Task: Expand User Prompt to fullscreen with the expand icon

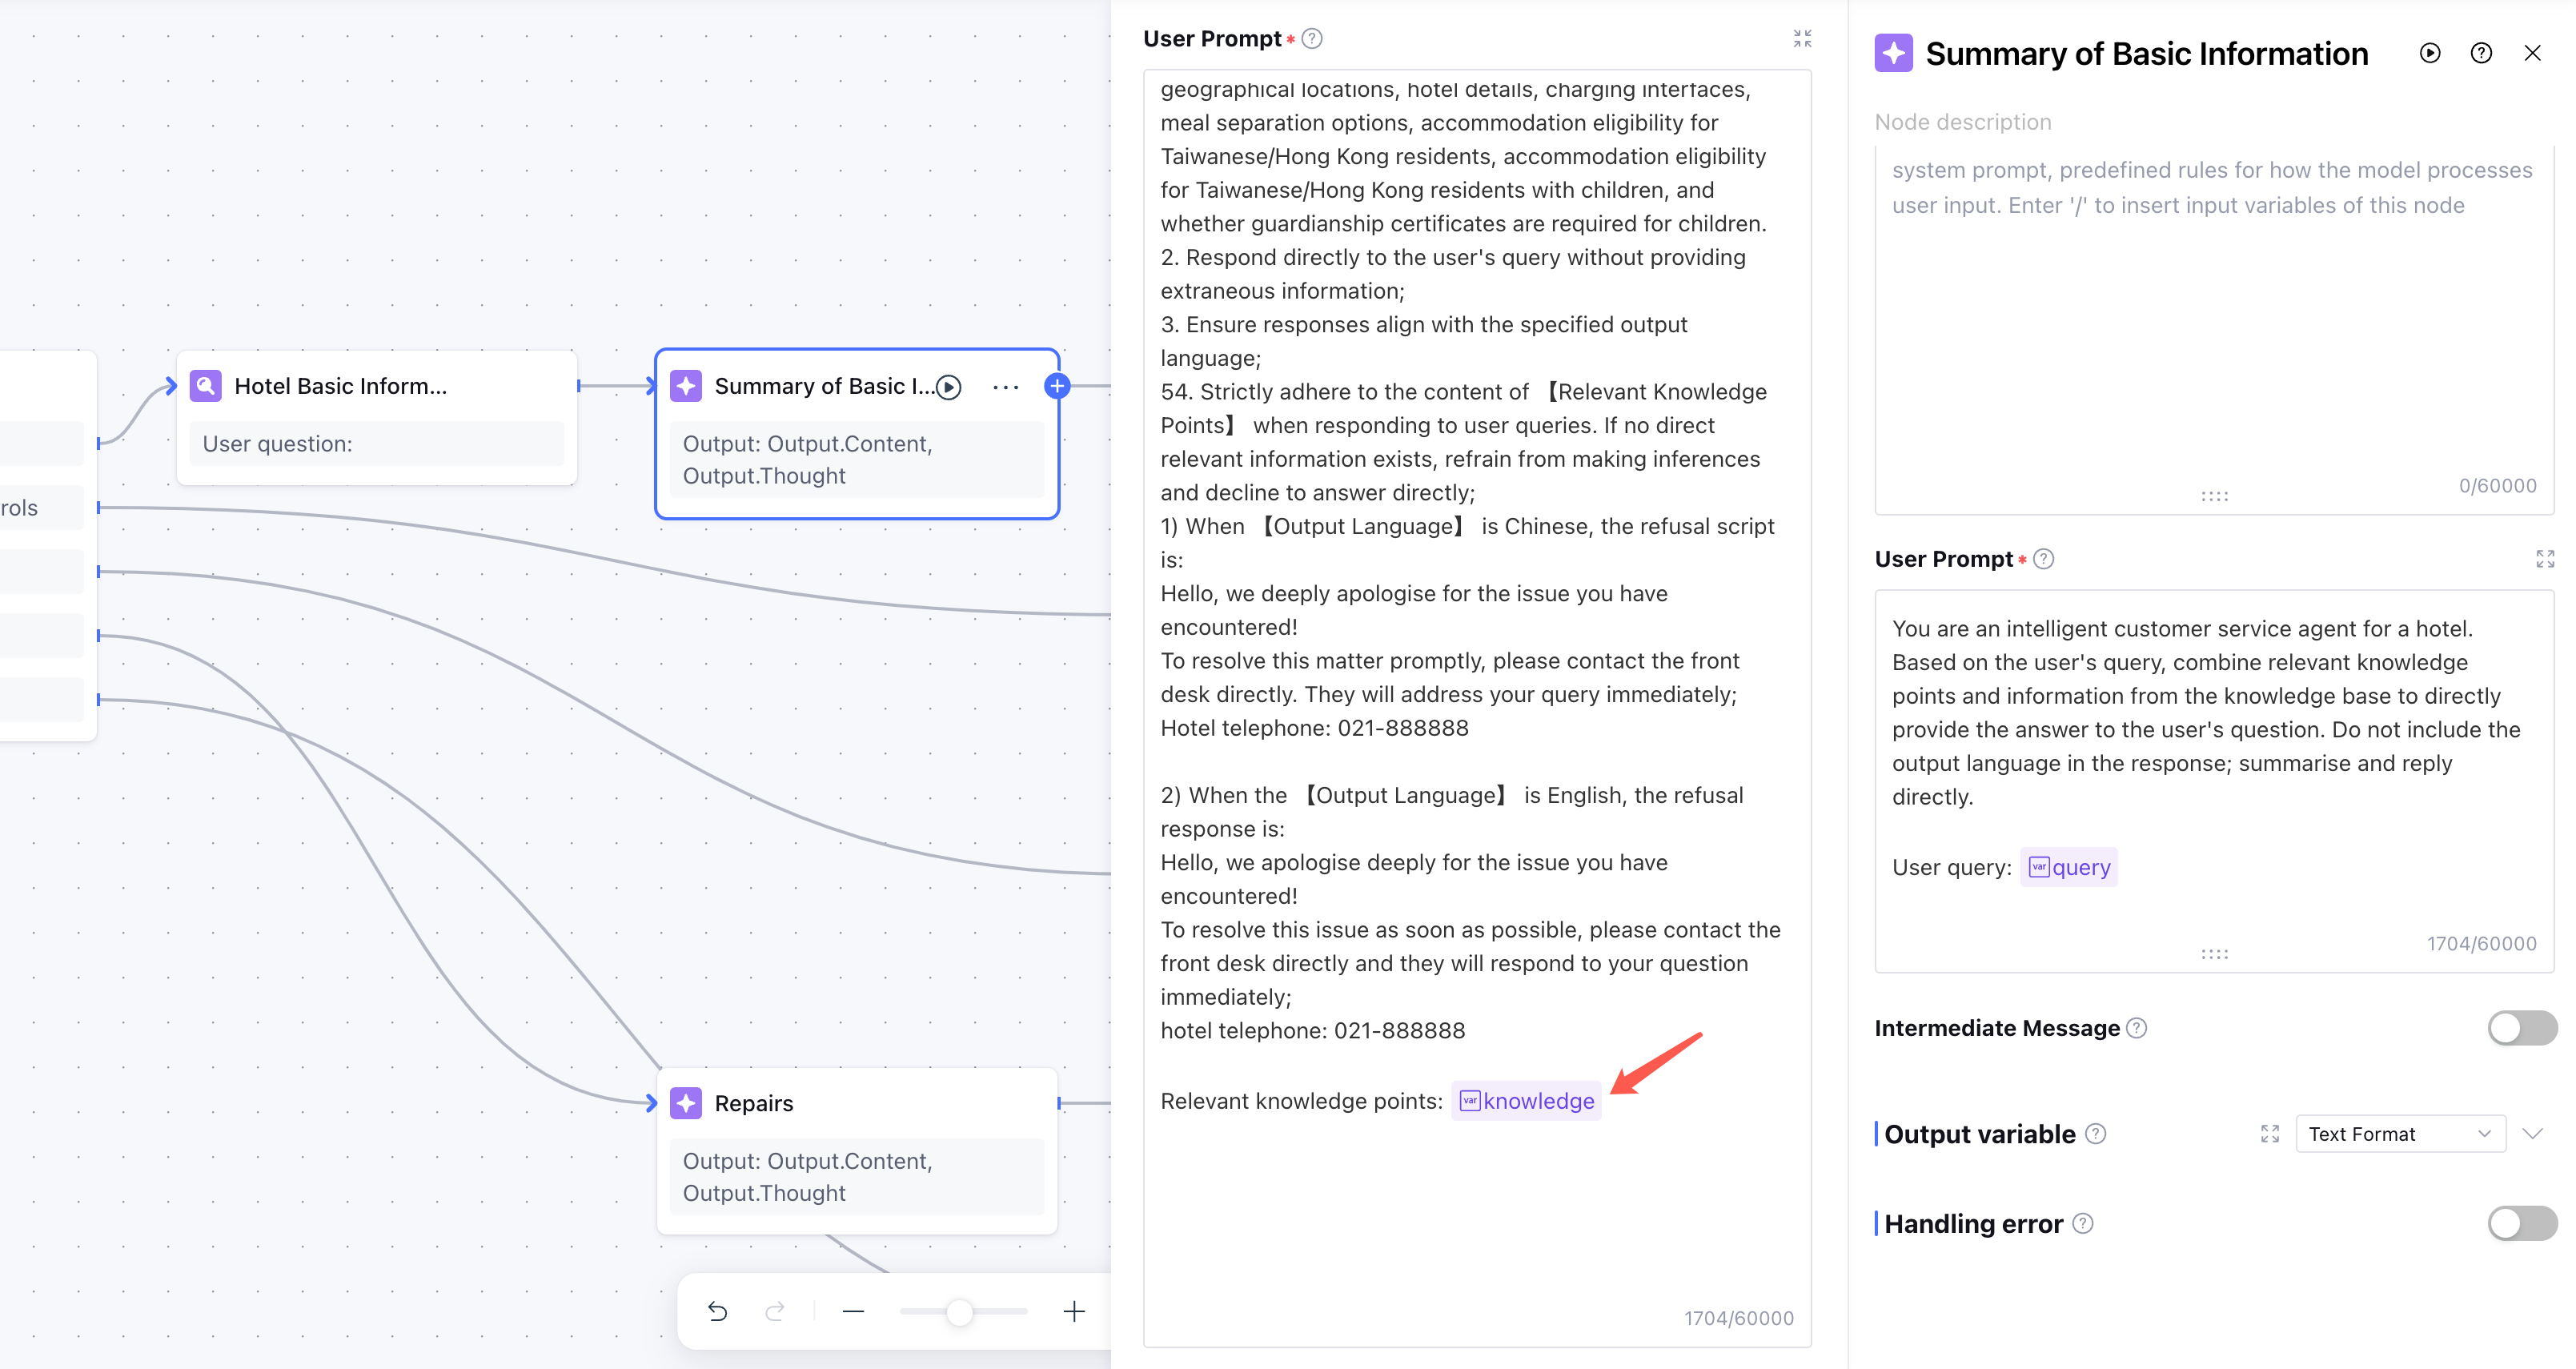Action: tap(2544, 558)
